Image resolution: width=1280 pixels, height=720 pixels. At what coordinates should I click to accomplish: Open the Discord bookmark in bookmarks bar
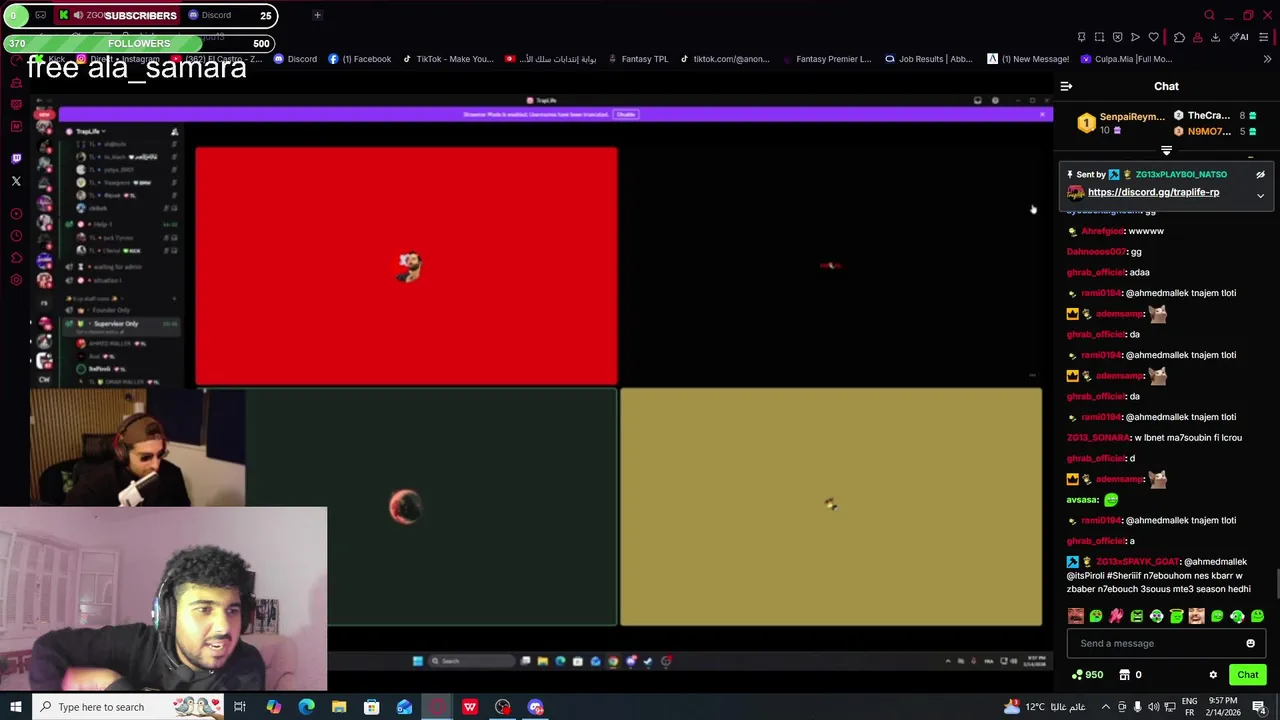click(x=295, y=59)
